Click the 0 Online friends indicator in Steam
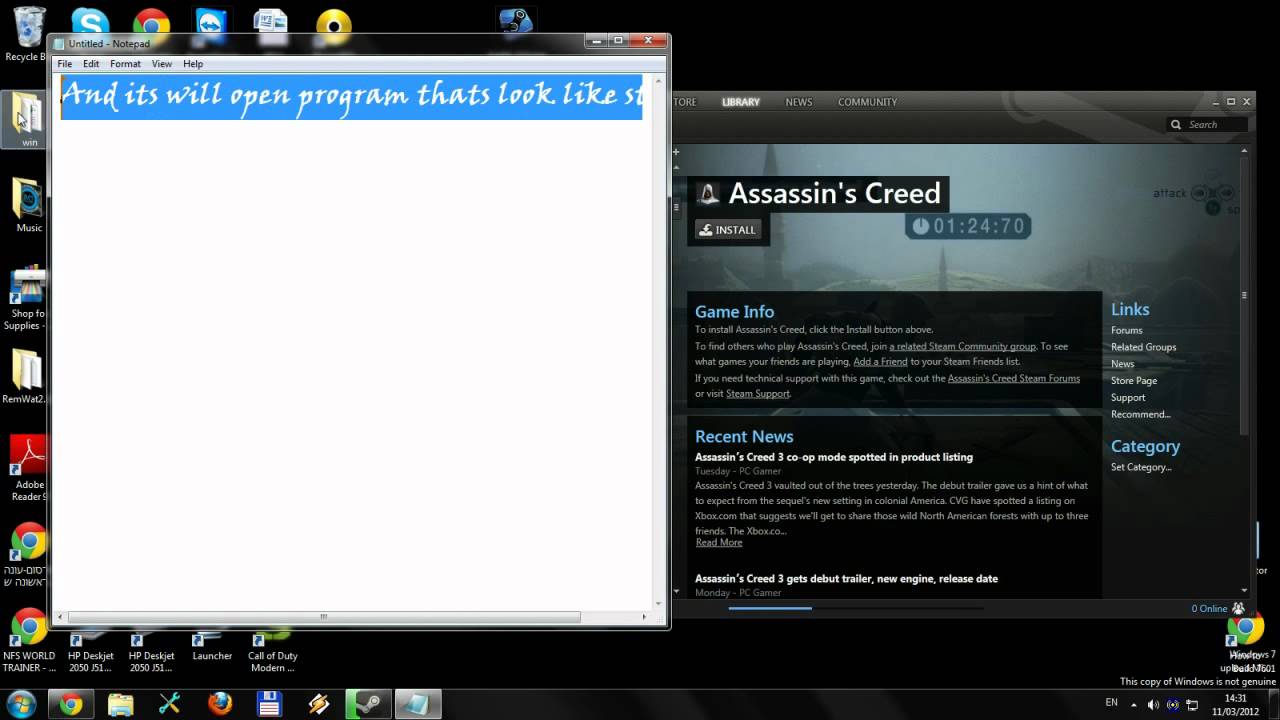 [1217, 608]
